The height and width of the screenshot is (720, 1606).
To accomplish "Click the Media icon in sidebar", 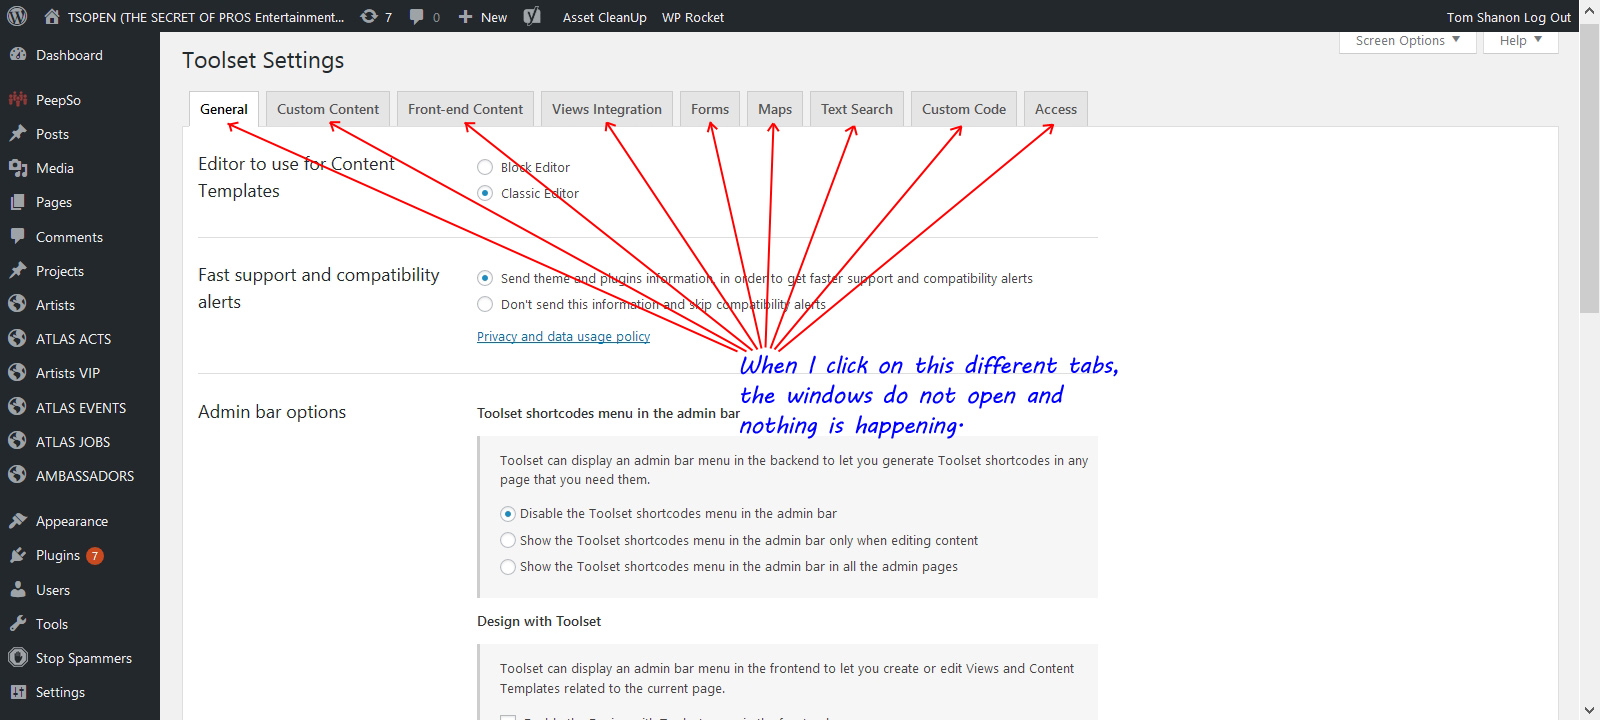I will click(x=17, y=168).
